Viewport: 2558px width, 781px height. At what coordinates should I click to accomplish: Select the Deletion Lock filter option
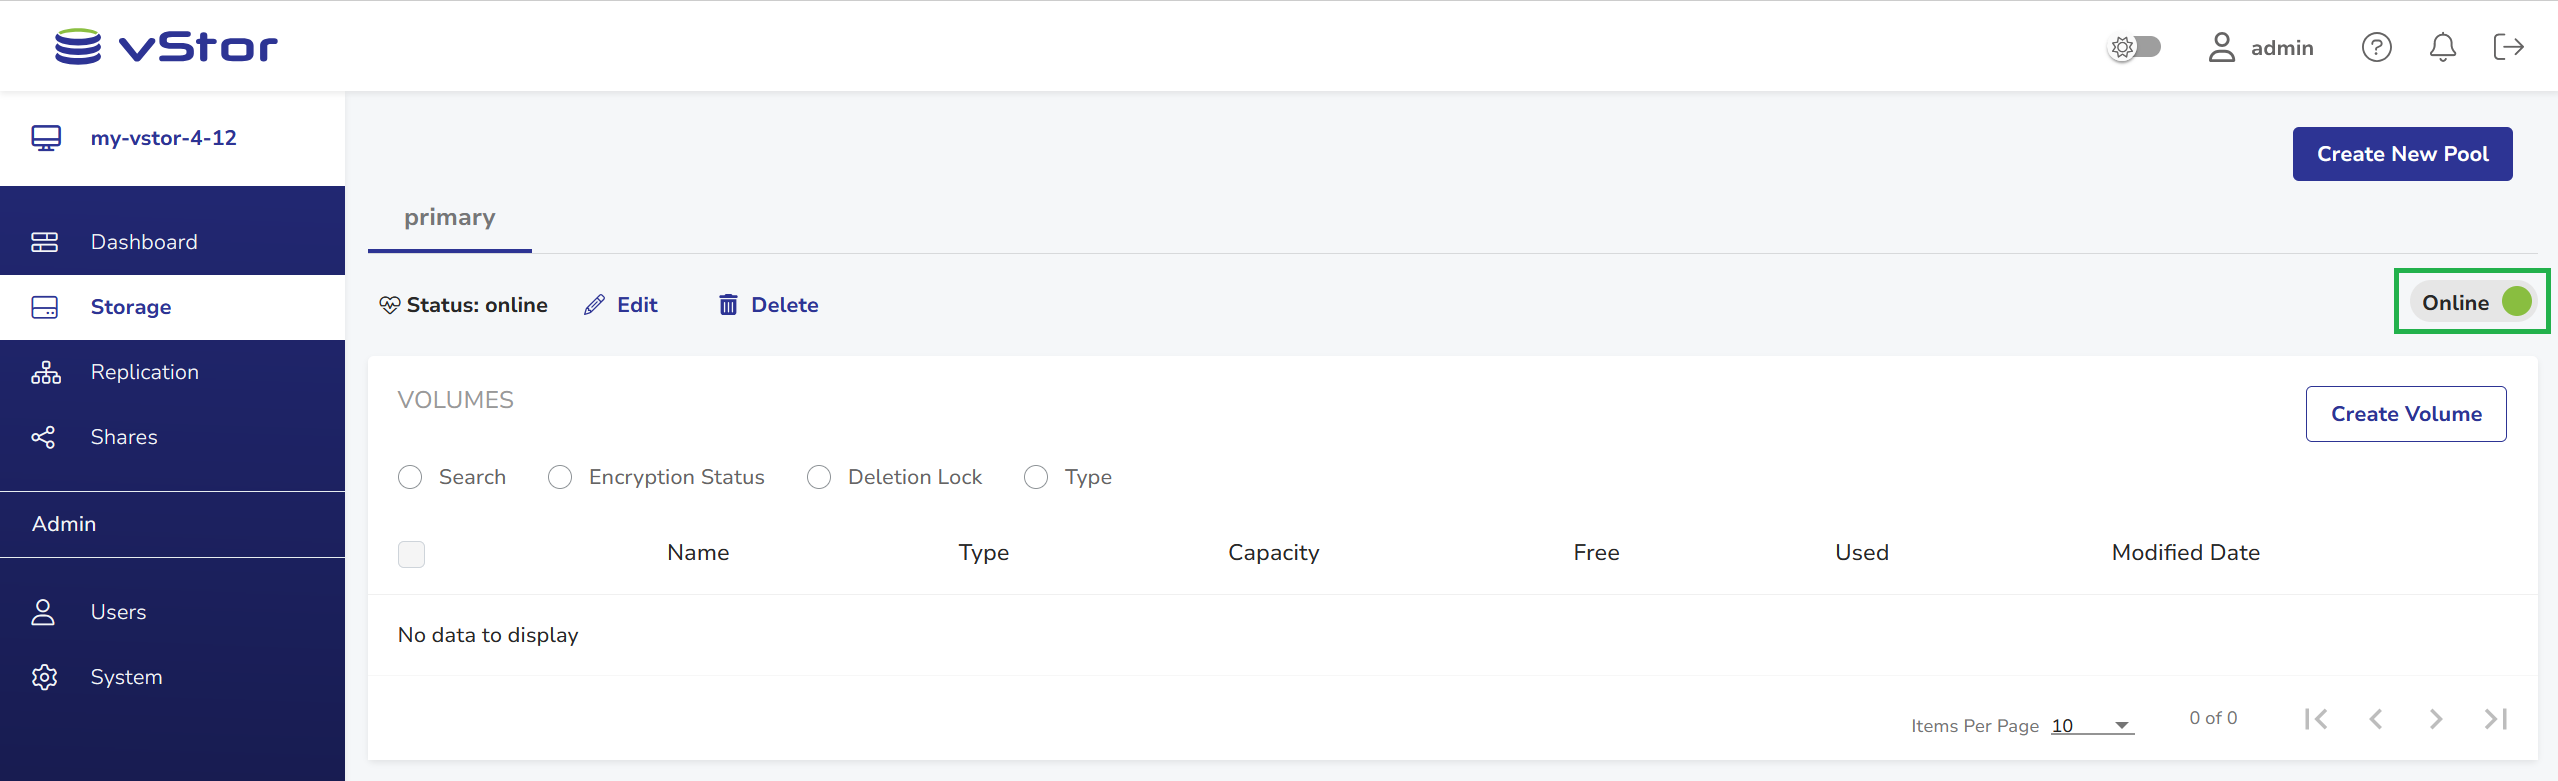click(x=819, y=477)
